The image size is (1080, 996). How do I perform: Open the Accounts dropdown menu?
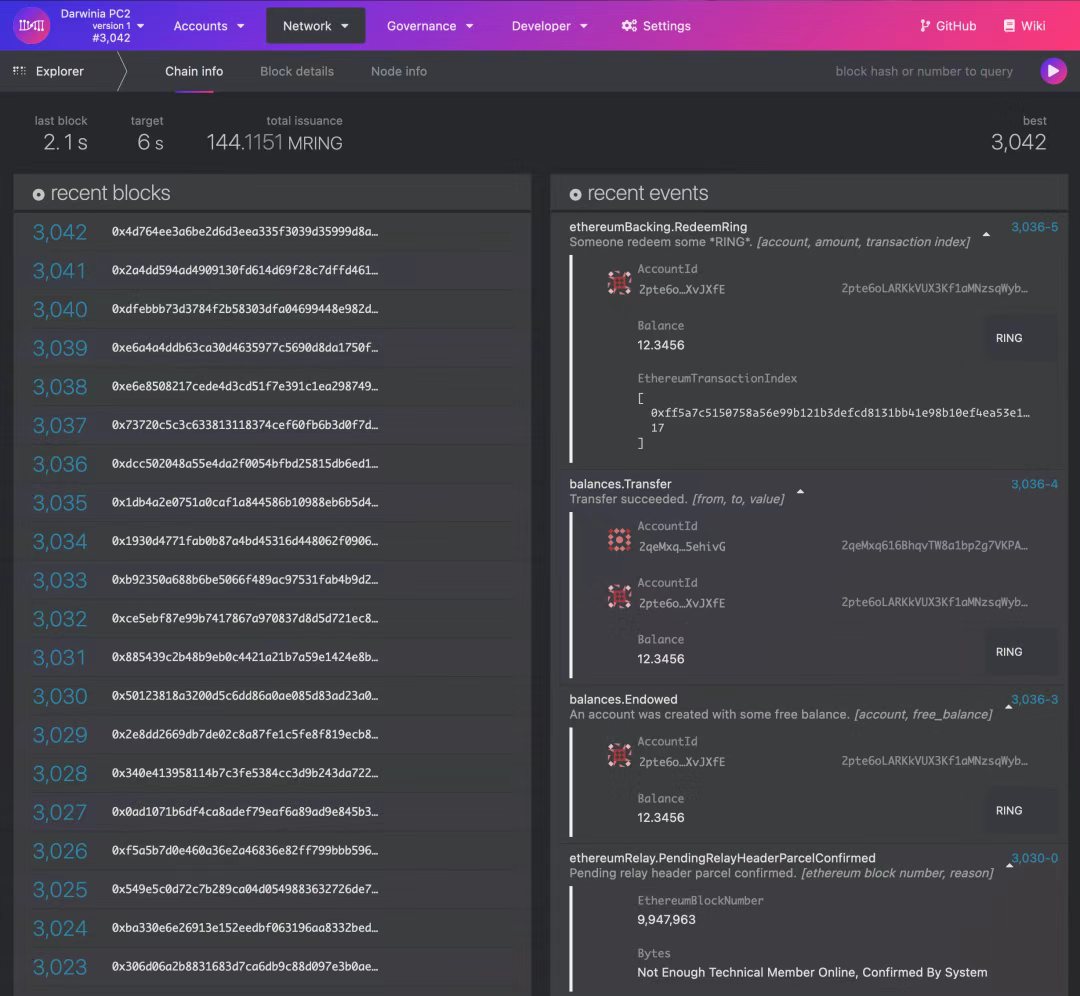(209, 26)
